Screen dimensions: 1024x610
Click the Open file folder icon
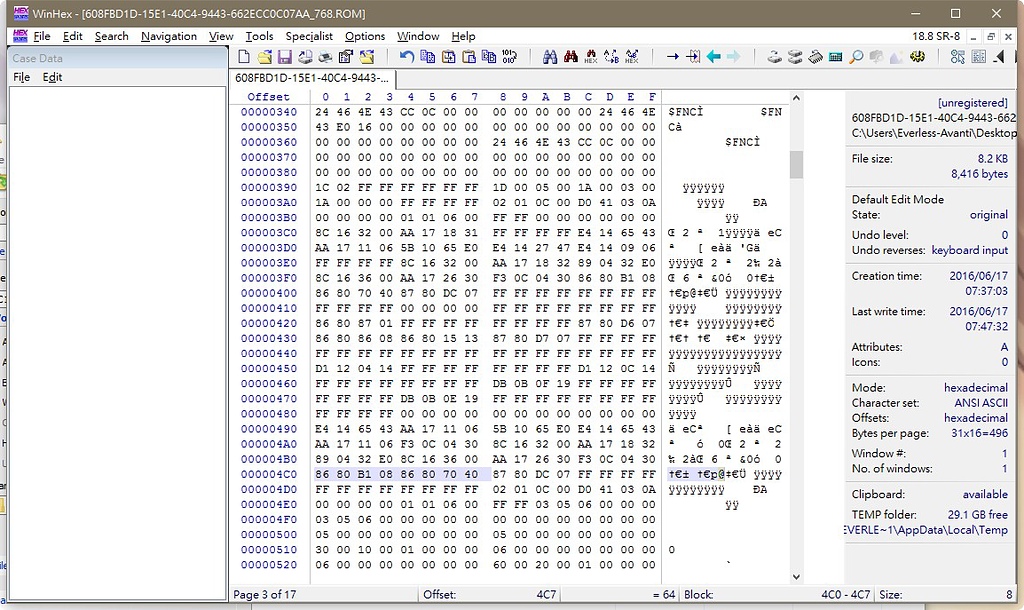[x=264, y=57]
